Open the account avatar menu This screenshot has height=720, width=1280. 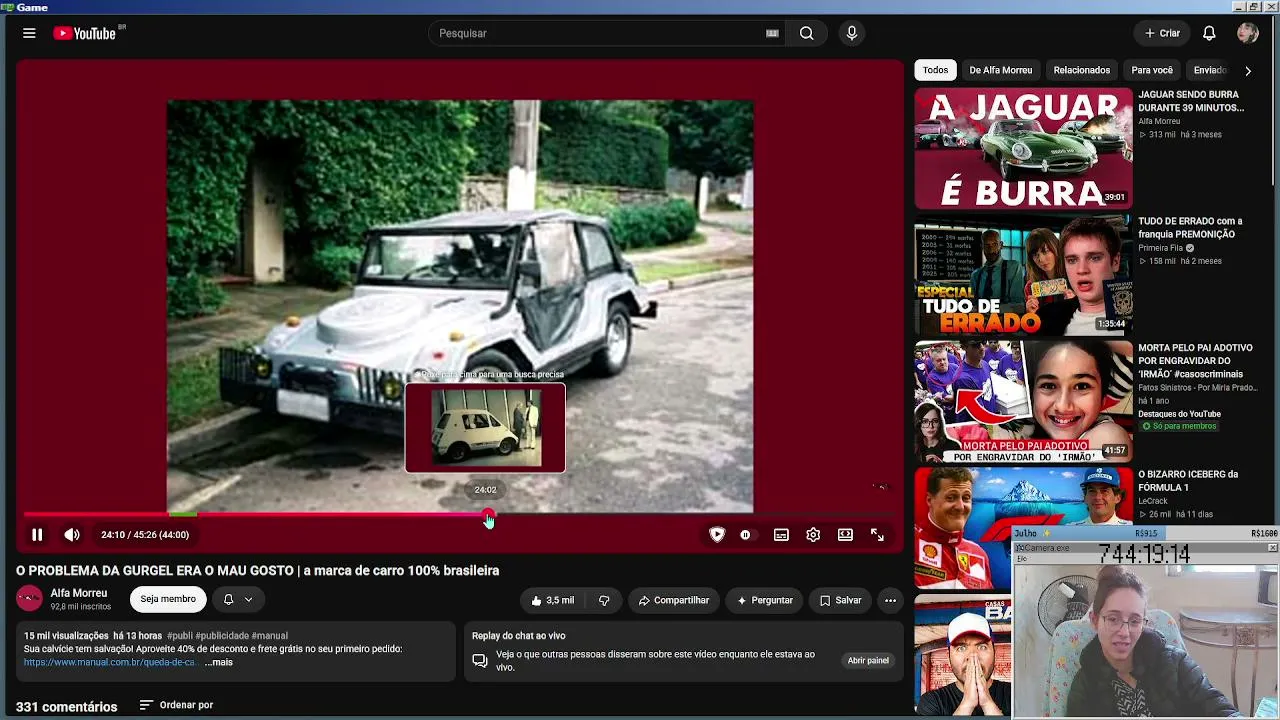[1247, 33]
